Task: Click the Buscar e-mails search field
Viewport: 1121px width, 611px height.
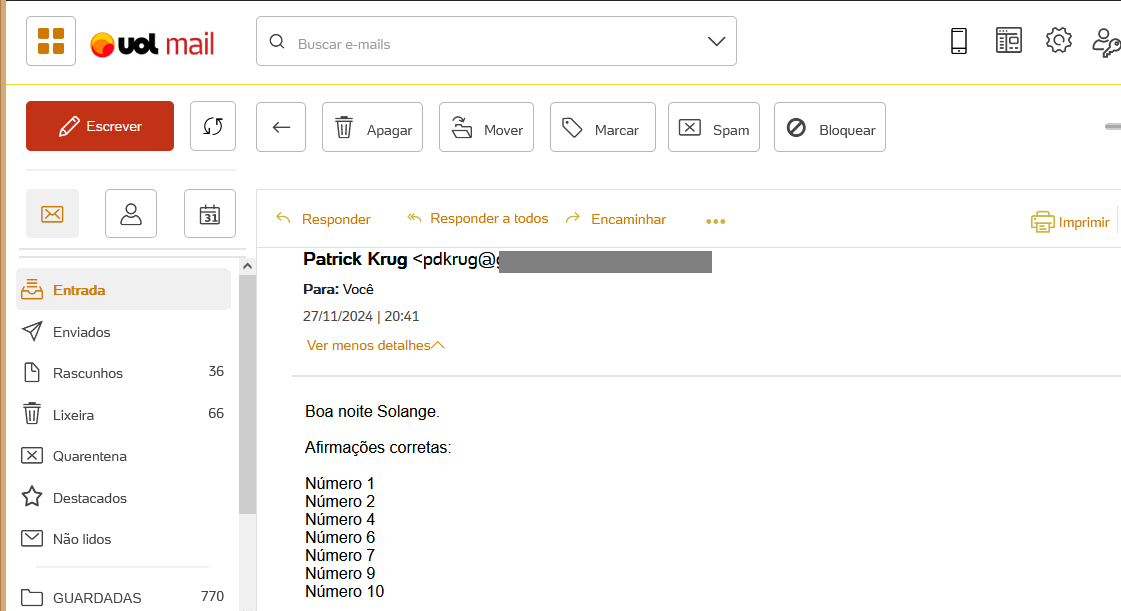Action: [x=490, y=44]
